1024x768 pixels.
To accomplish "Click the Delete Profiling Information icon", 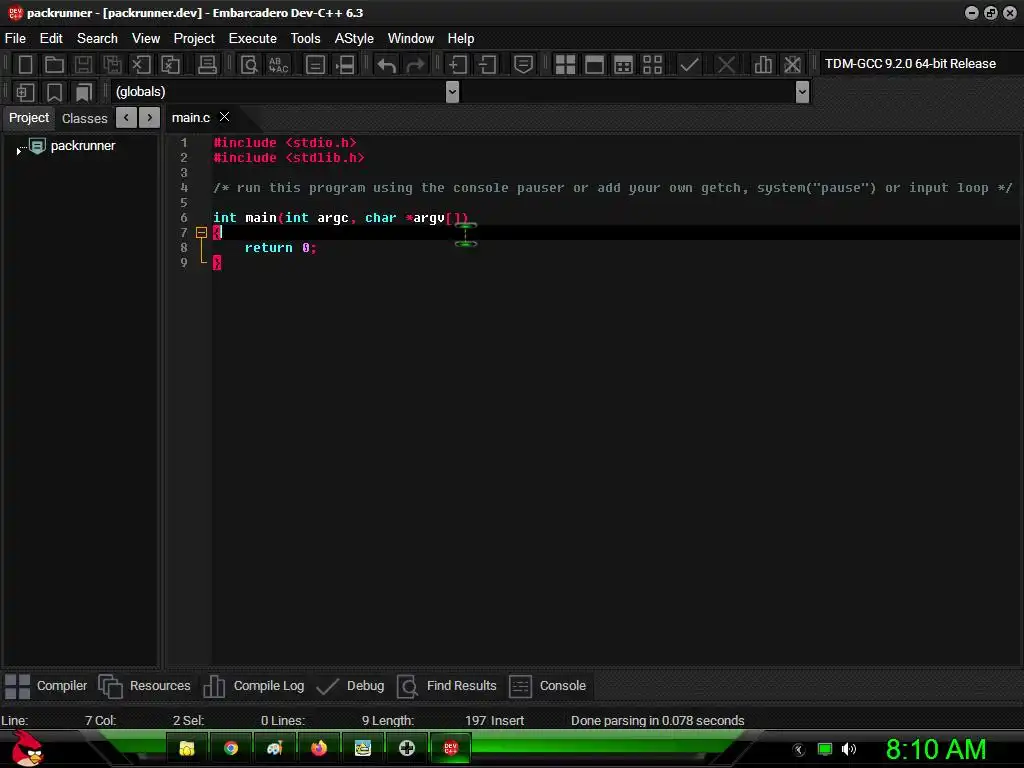I will click(792, 64).
